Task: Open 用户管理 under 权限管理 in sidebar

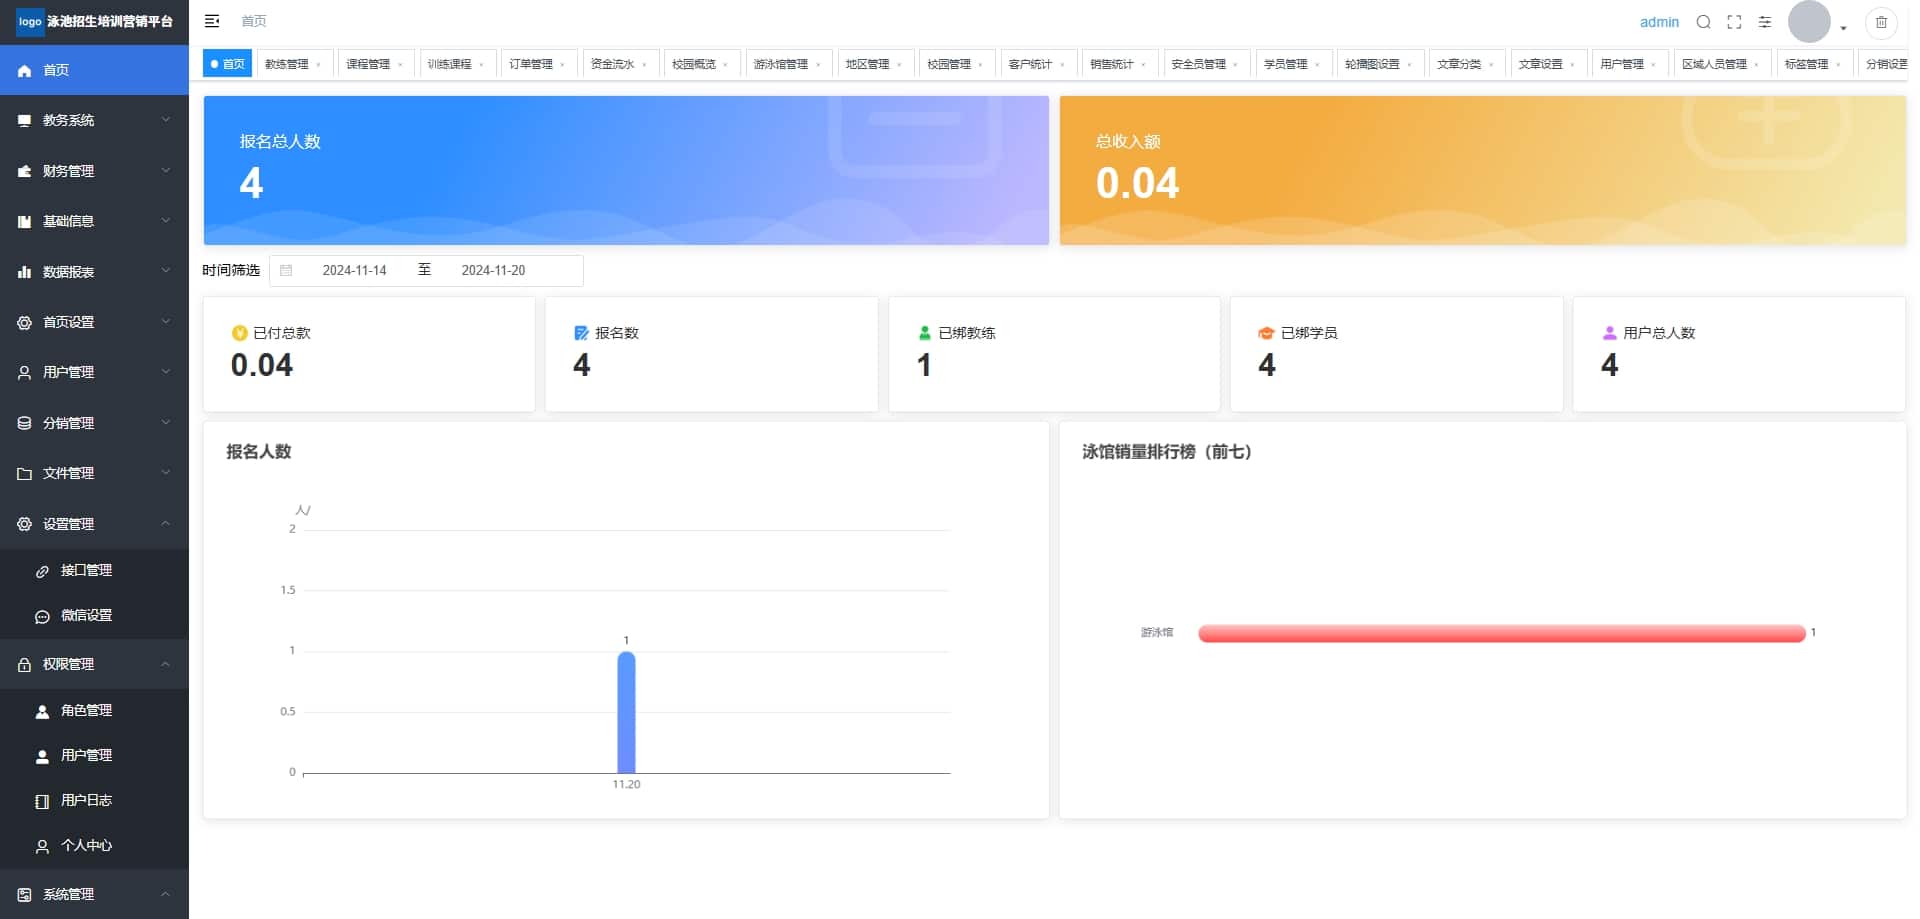Action: coord(94,755)
